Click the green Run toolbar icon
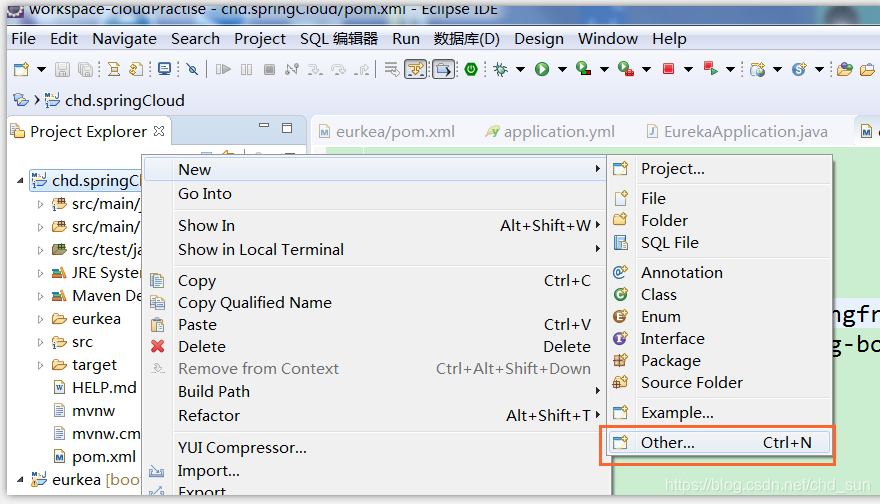 coord(542,69)
